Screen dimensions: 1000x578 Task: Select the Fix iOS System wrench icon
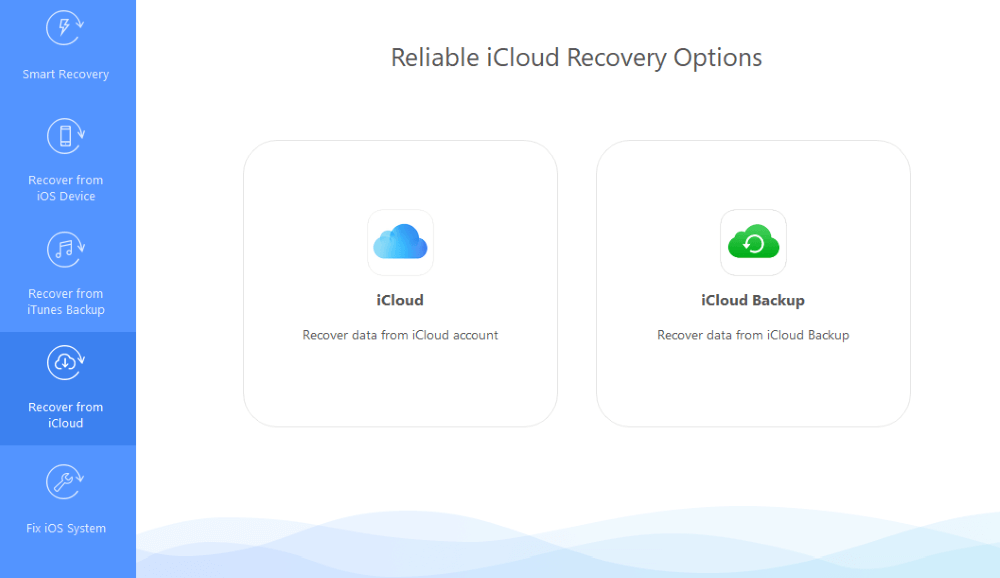click(x=65, y=482)
